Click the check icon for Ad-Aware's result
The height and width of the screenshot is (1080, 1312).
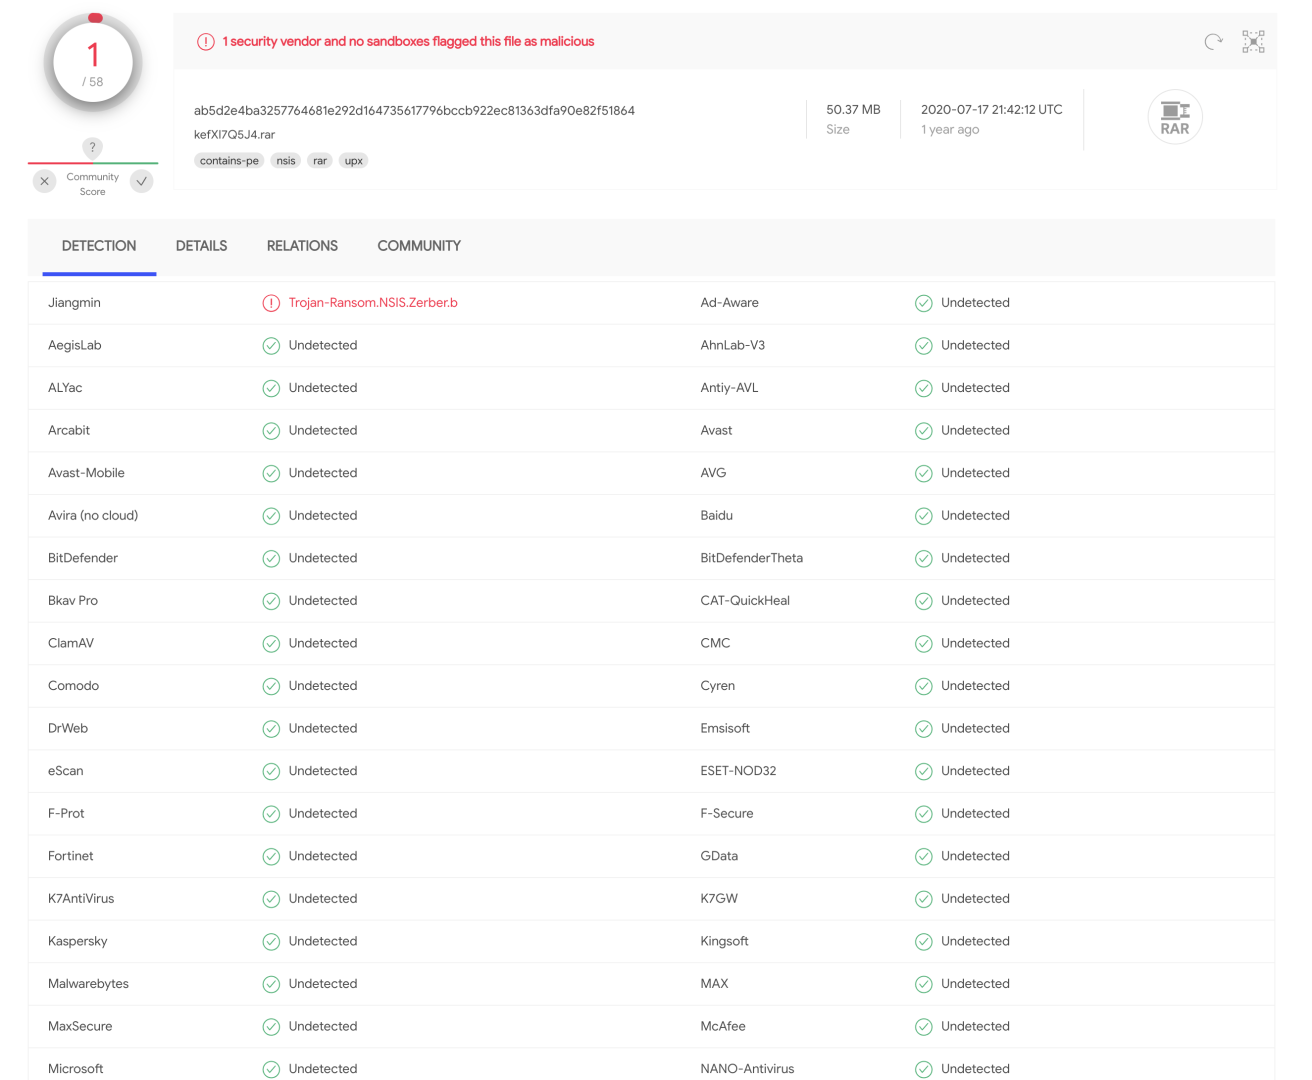point(924,303)
